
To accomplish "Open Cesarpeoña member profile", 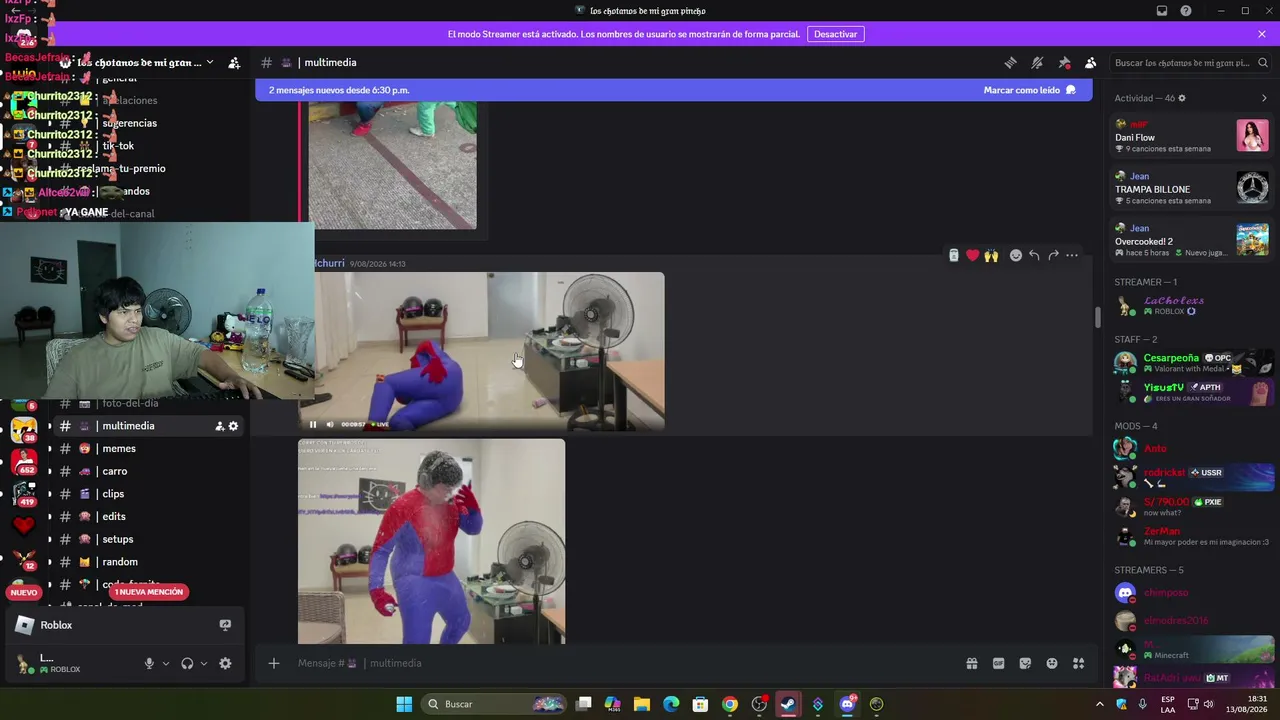I will pos(1191,362).
